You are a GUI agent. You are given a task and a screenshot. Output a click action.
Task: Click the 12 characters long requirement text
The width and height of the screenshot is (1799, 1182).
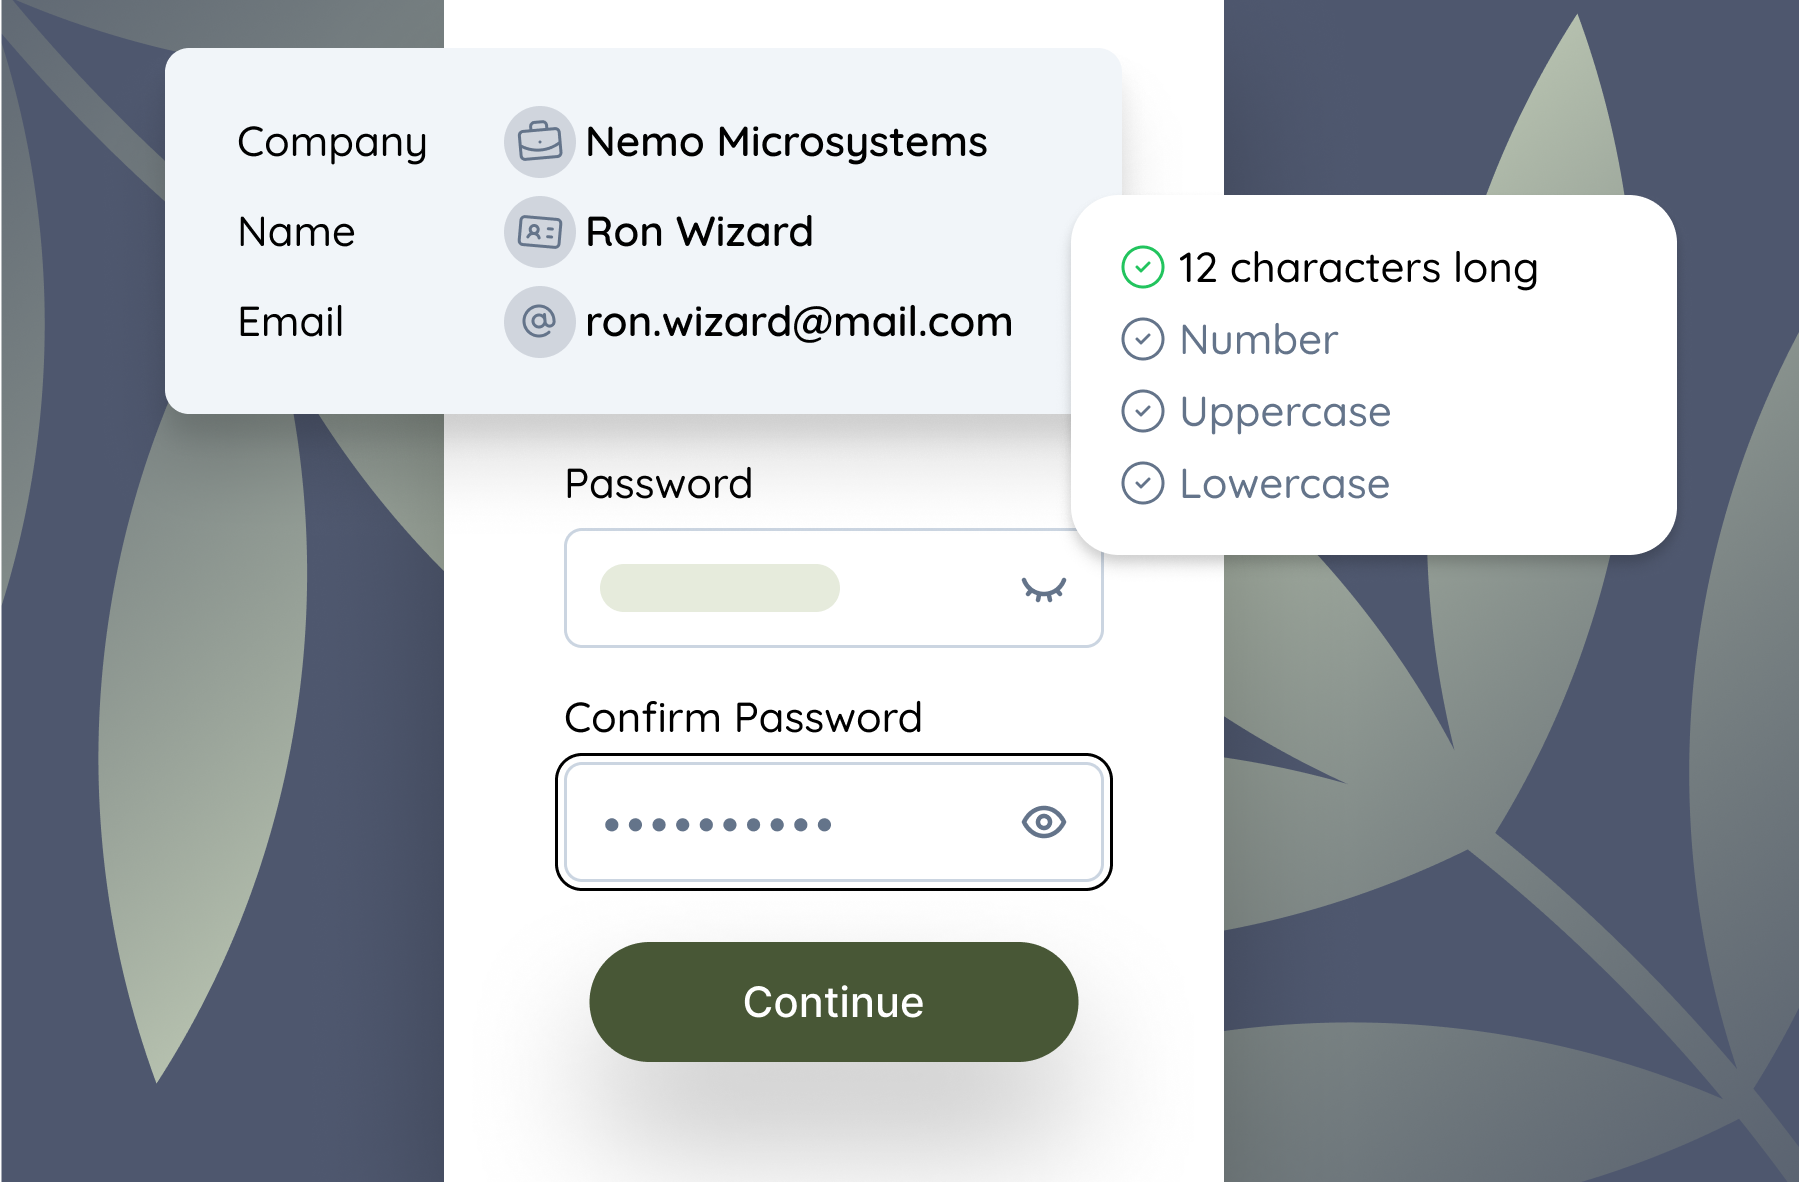(x=1357, y=268)
